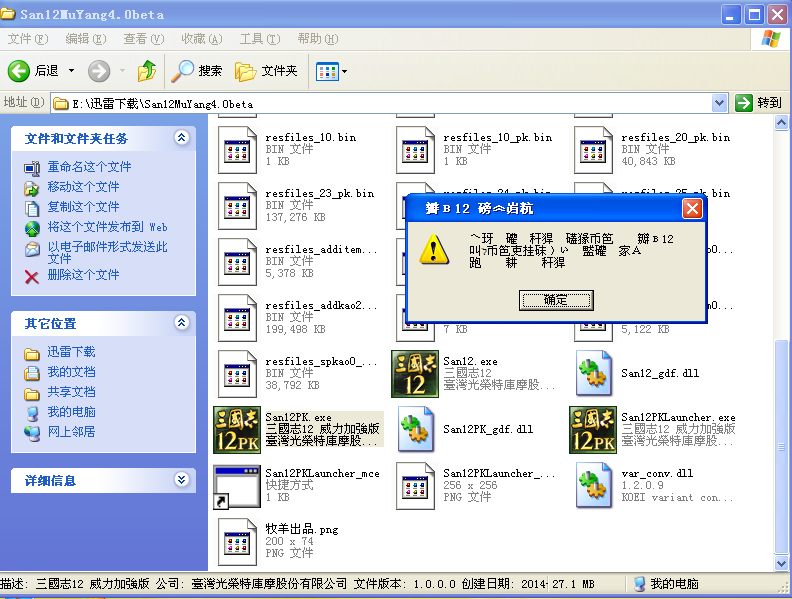
Task: Open 迅雷下载 under other places
Action: [x=71, y=352]
